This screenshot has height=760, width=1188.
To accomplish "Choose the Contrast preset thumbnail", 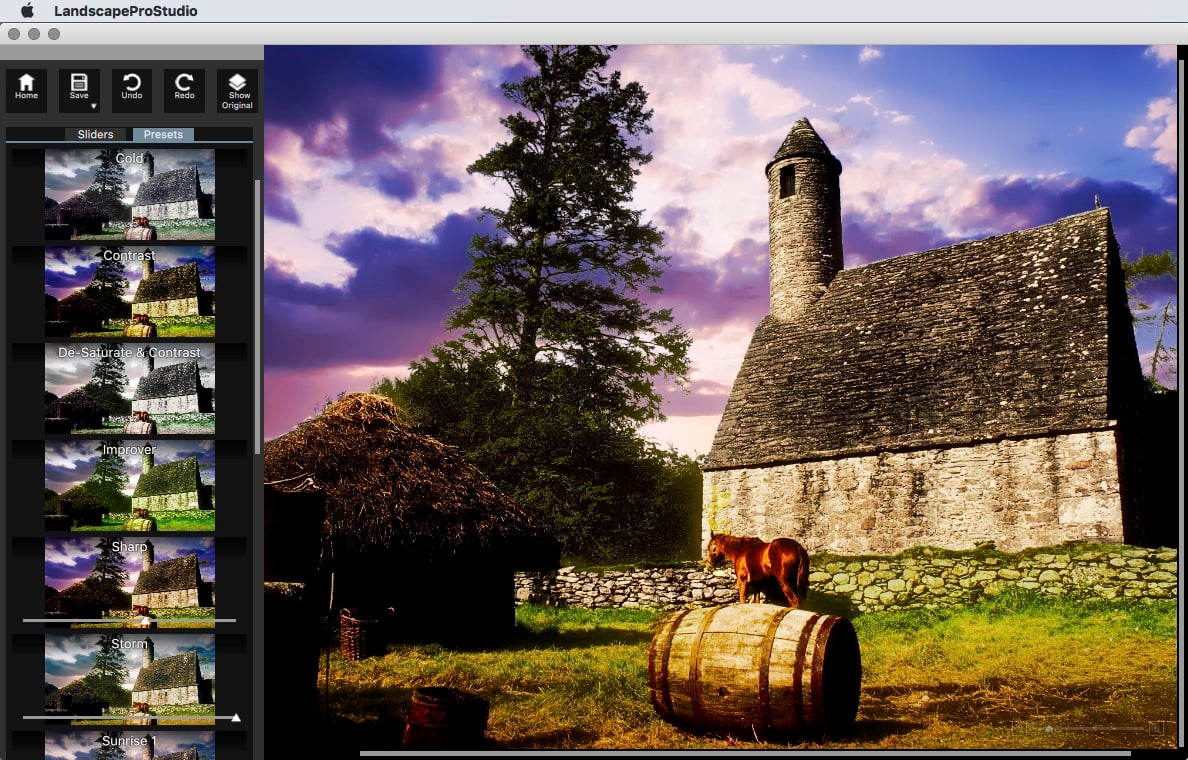I will [x=129, y=292].
